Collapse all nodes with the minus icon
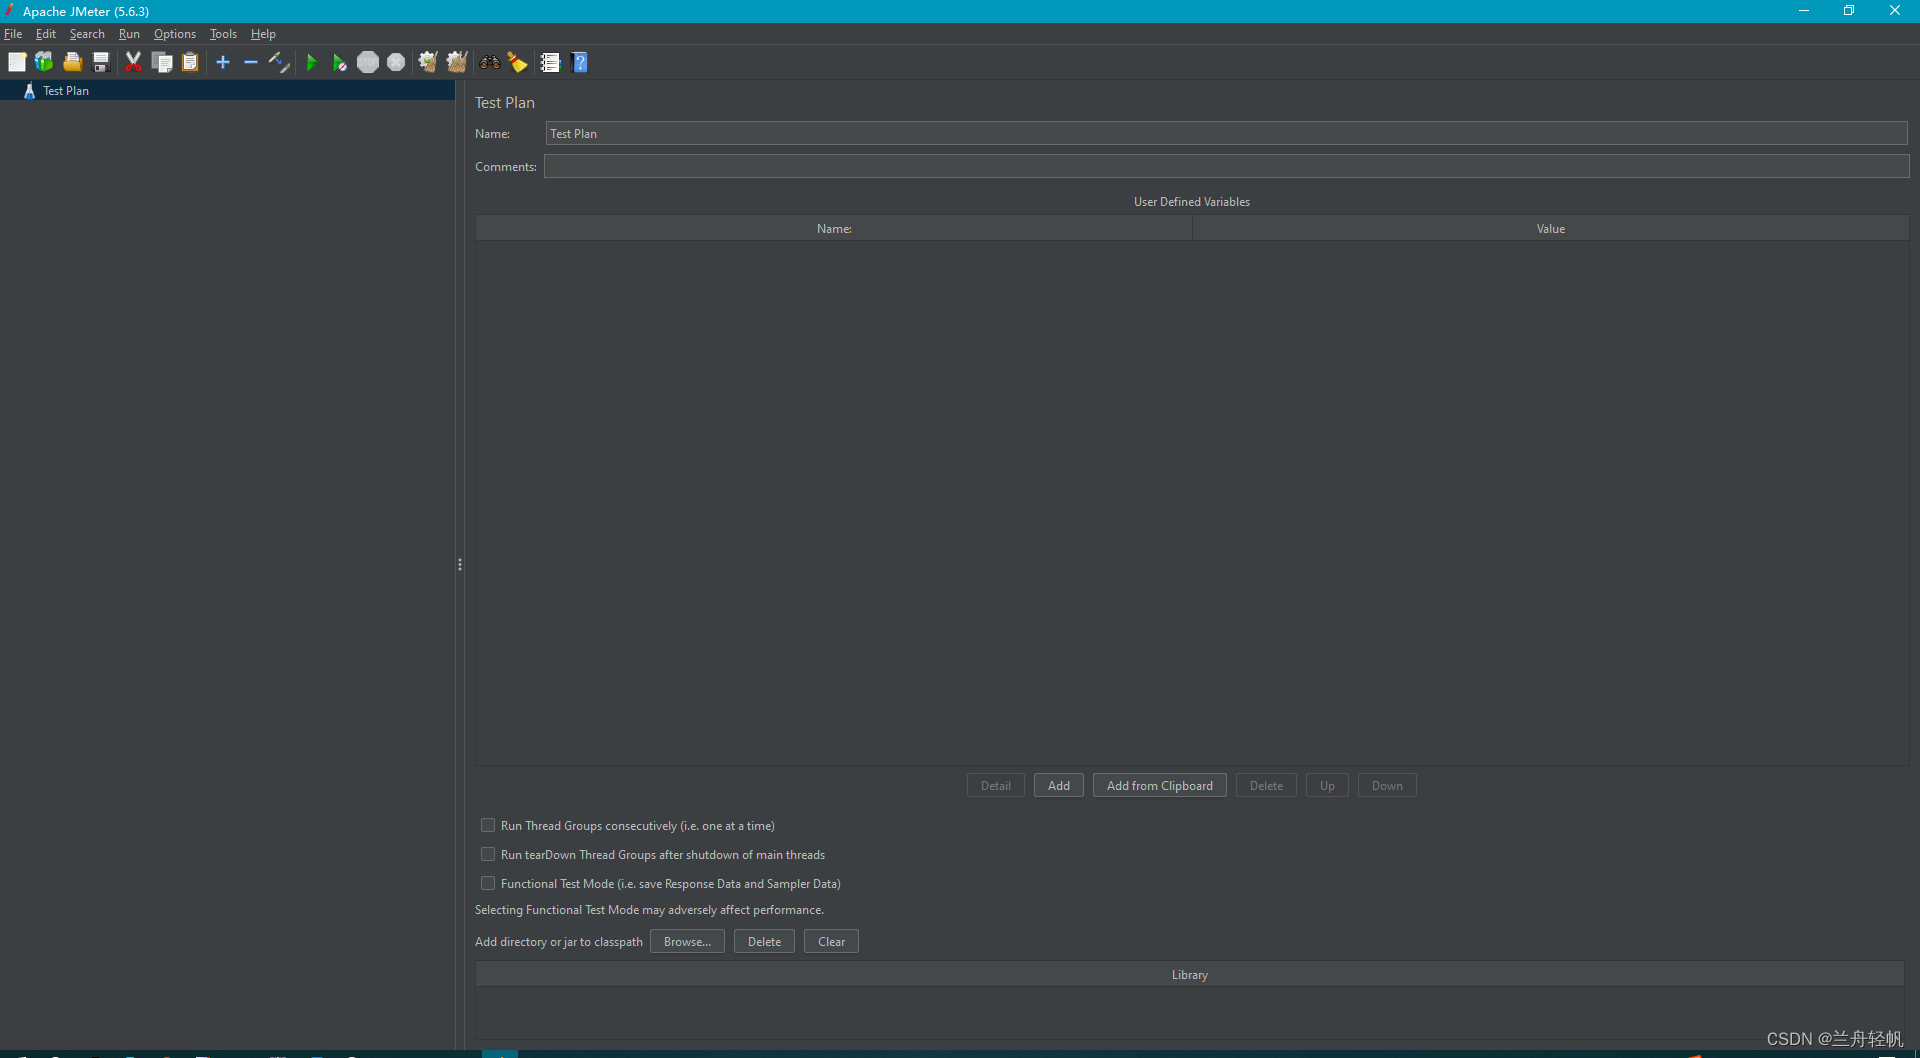 tap(251, 62)
